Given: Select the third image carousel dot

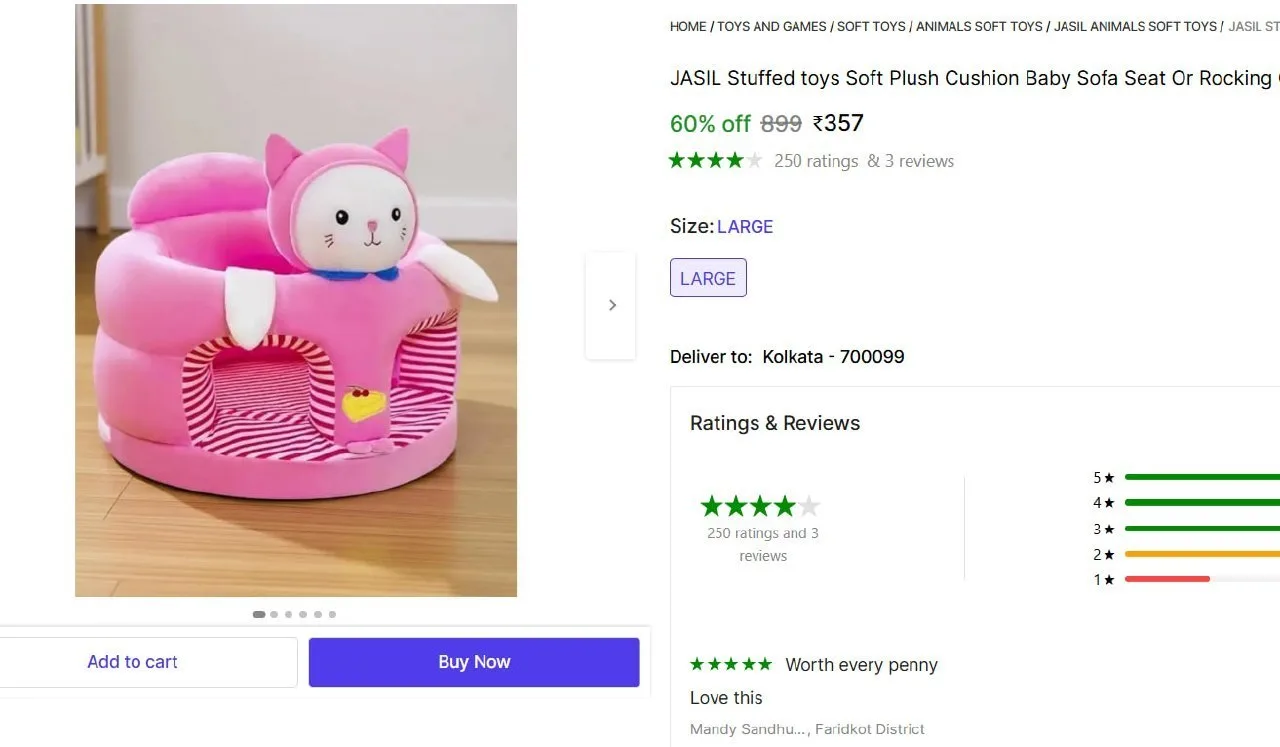Looking at the screenshot, I should pyautogui.click(x=288, y=614).
